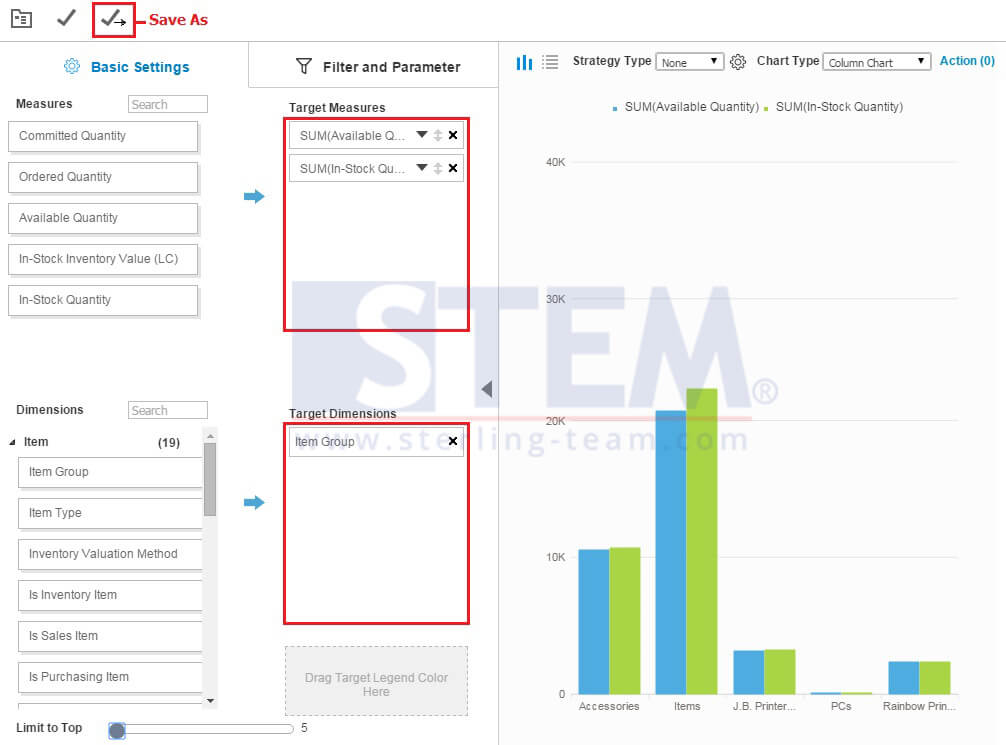Screen dimensions: 1006x745
Task: Click the Limit to Top slider handle
Action: click(x=117, y=730)
